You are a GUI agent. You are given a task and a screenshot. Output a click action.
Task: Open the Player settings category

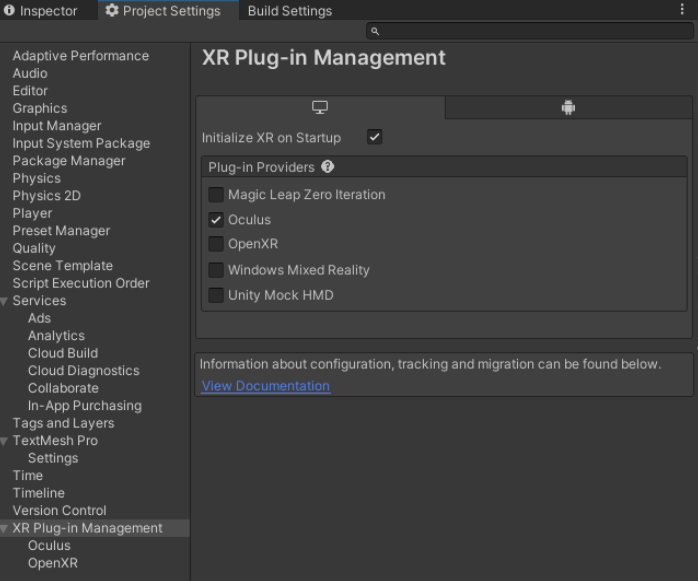[x=32, y=213]
